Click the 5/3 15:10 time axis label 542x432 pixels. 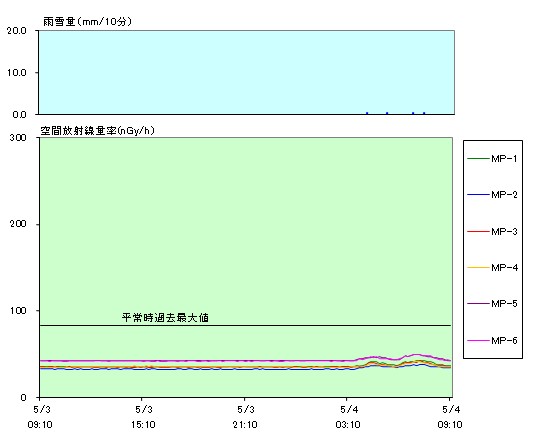[x=143, y=417]
